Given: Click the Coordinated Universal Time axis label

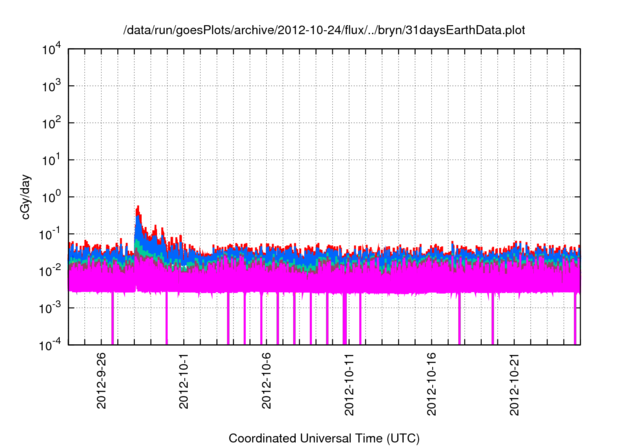Looking at the screenshot, I should (323, 438).
